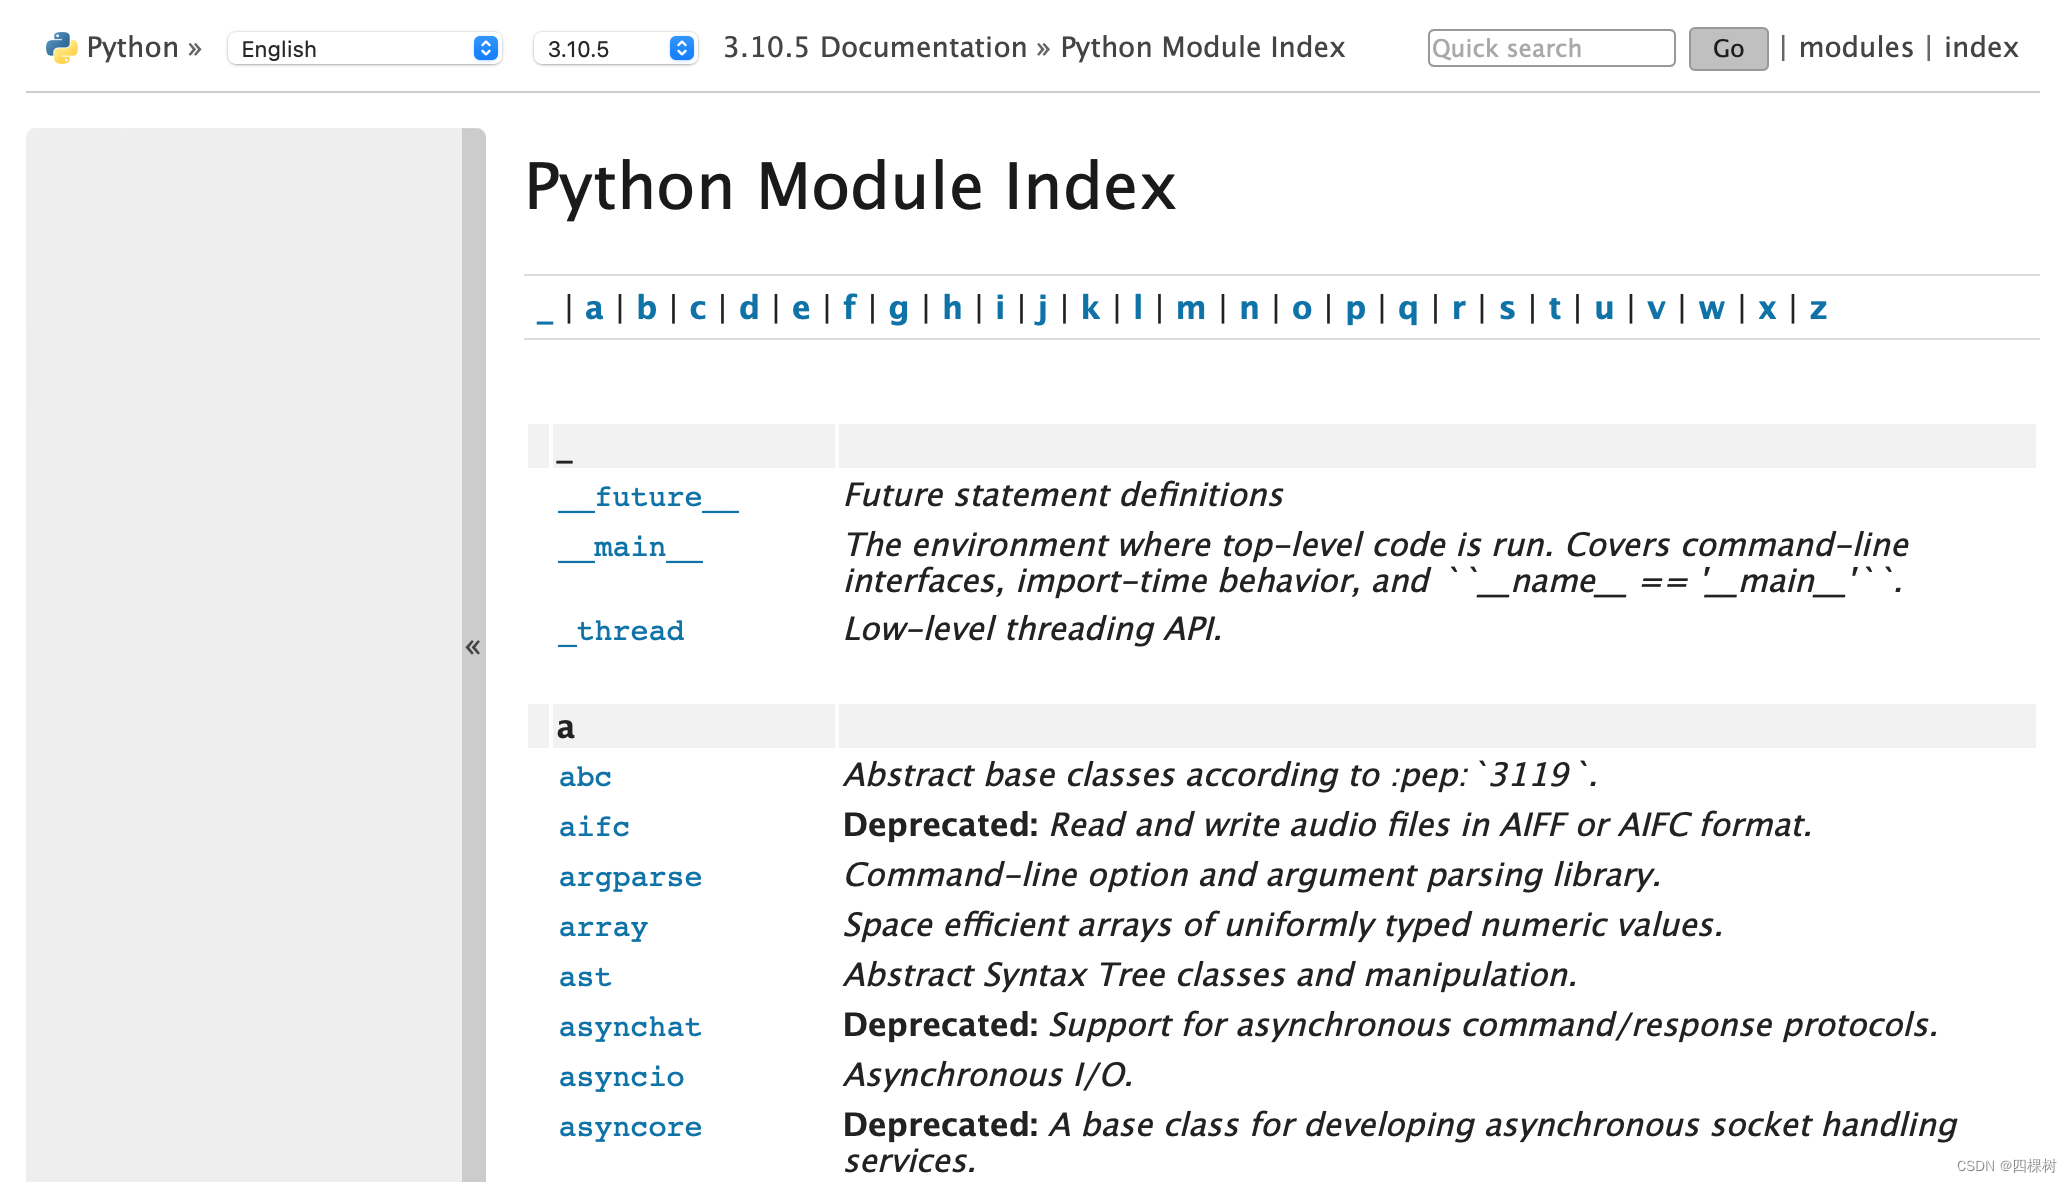Collapse the sidebar with the « arrow

[473, 647]
